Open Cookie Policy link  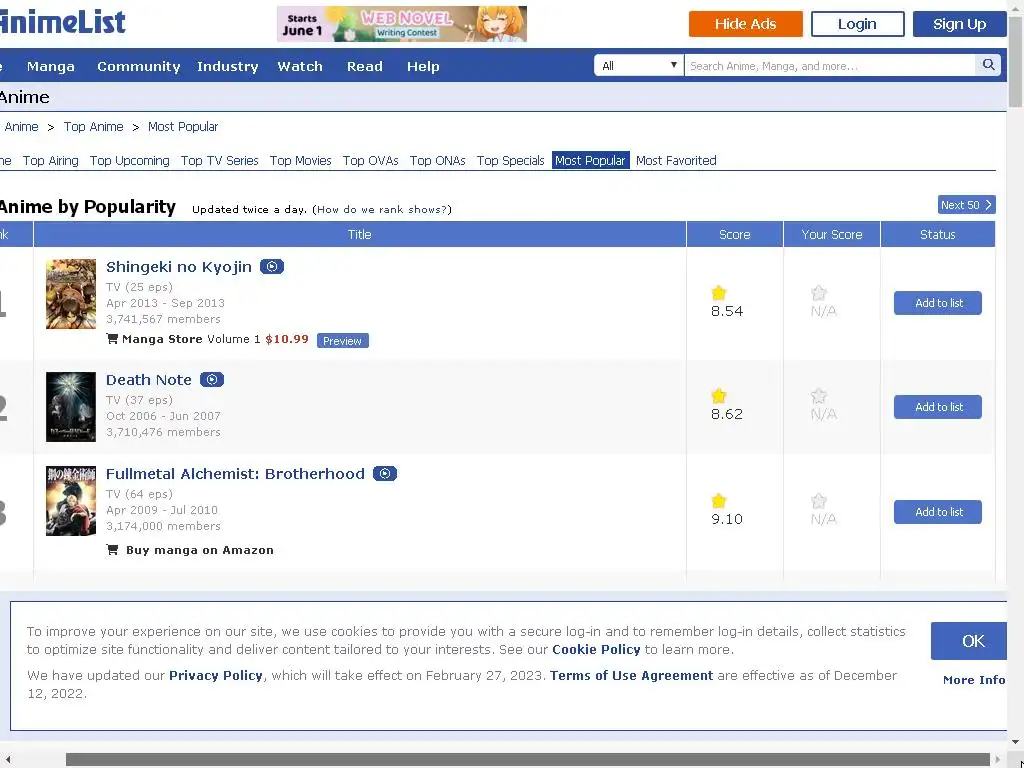pyautogui.click(x=596, y=650)
